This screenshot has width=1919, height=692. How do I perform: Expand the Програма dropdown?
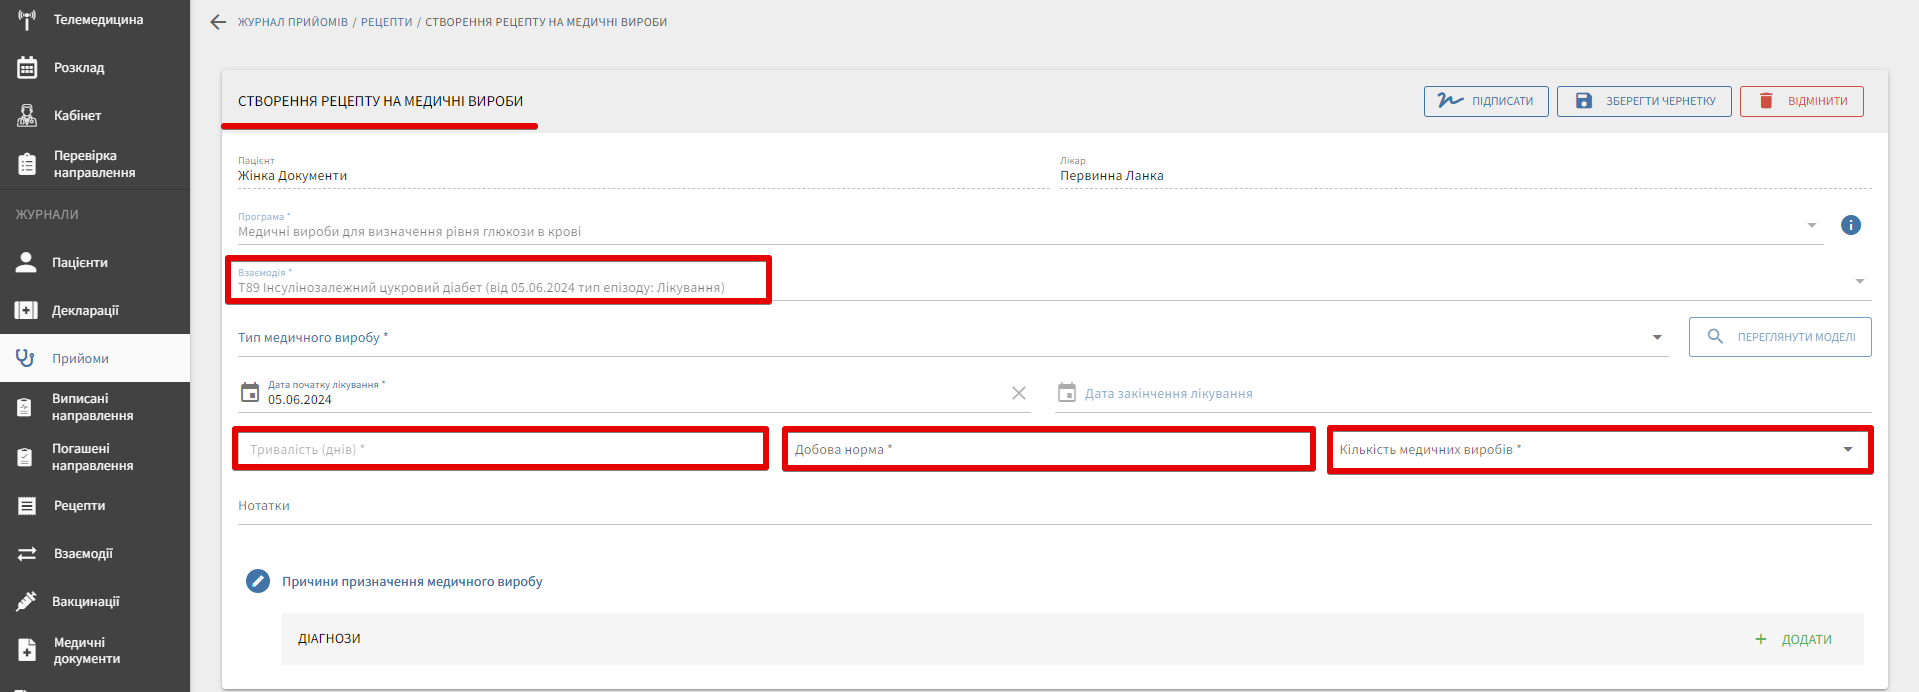1811,225
